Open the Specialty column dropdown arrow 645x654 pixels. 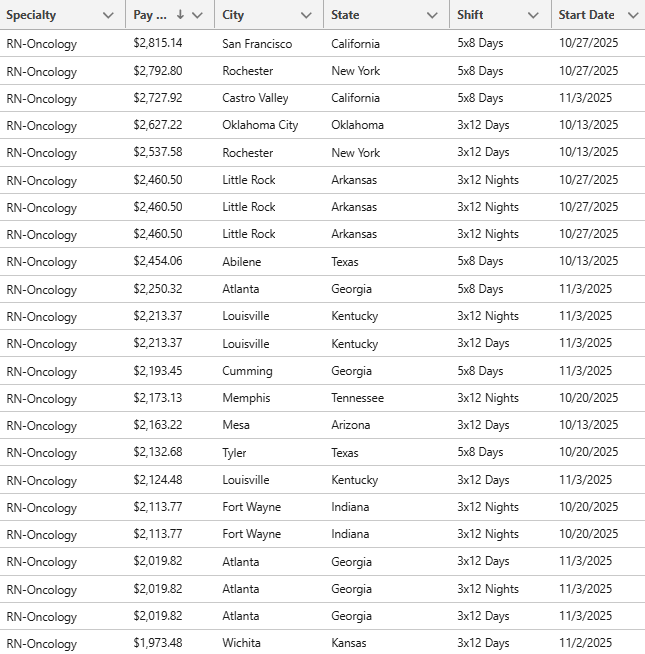click(108, 15)
